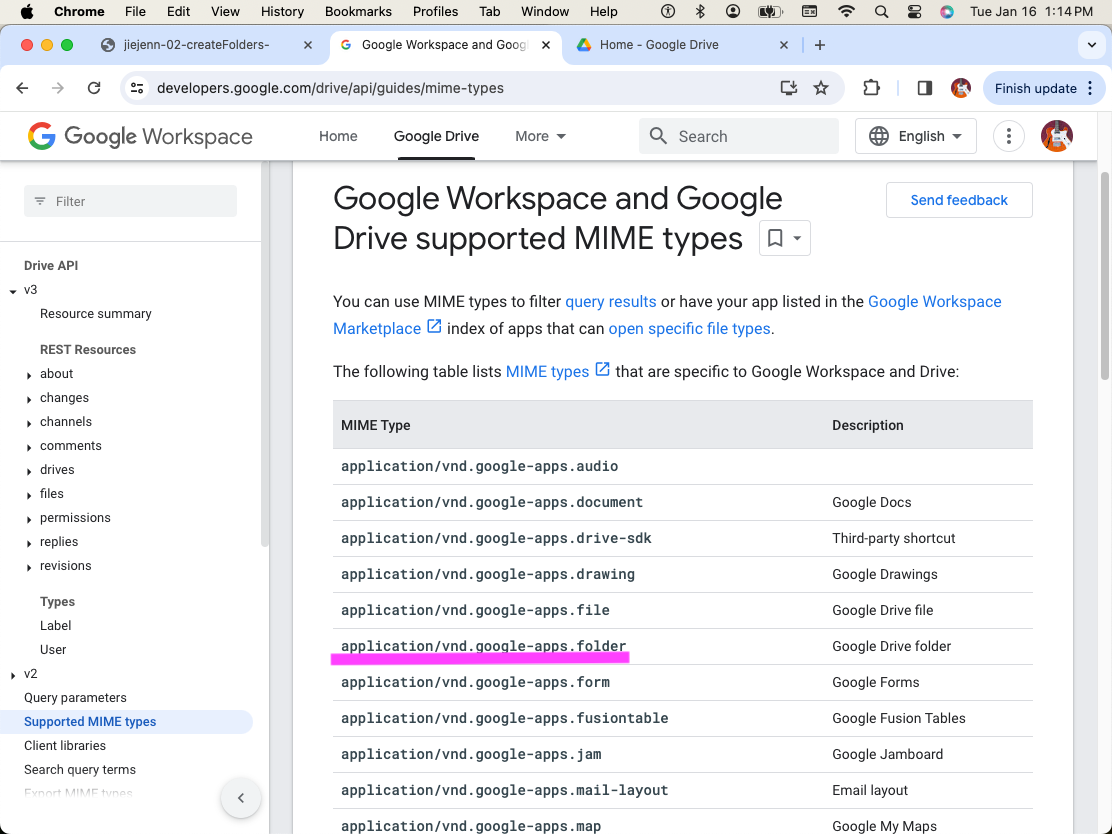Click the browser address bar URL
This screenshot has width=1112, height=834.
pyautogui.click(x=330, y=88)
